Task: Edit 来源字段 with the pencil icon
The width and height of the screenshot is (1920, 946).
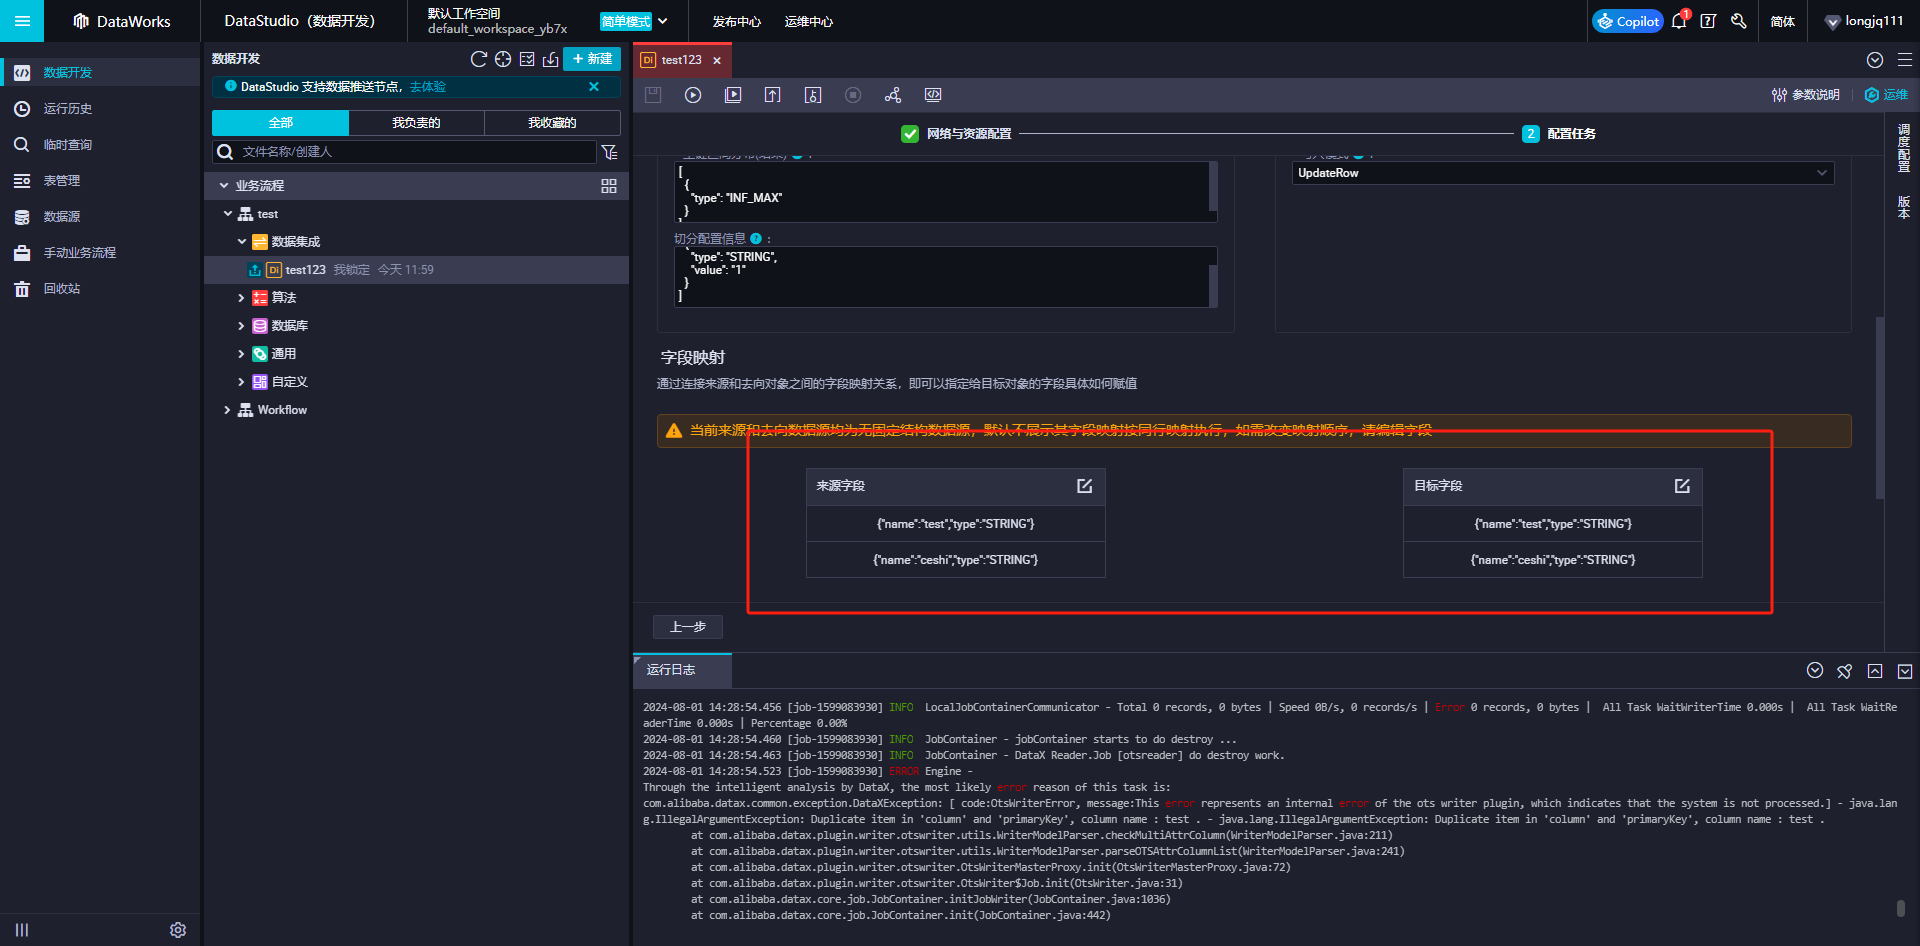Action: point(1084,486)
